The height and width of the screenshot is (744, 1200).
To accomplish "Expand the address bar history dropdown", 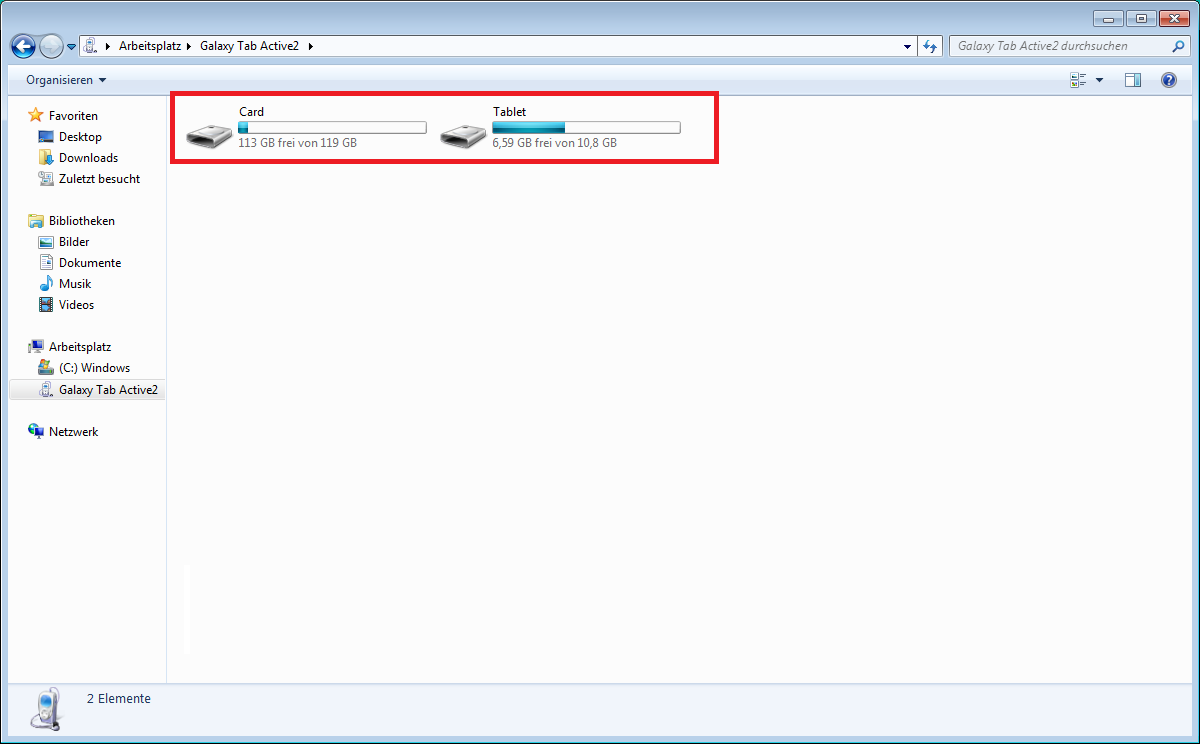I will click(x=907, y=46).
